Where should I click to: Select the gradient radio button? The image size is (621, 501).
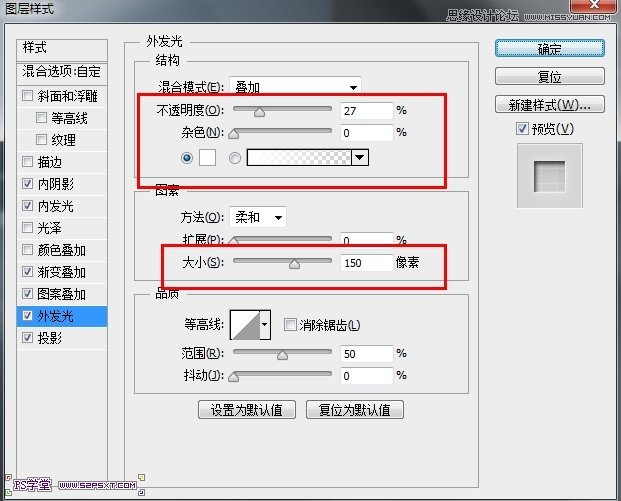[x=235, y=158]
